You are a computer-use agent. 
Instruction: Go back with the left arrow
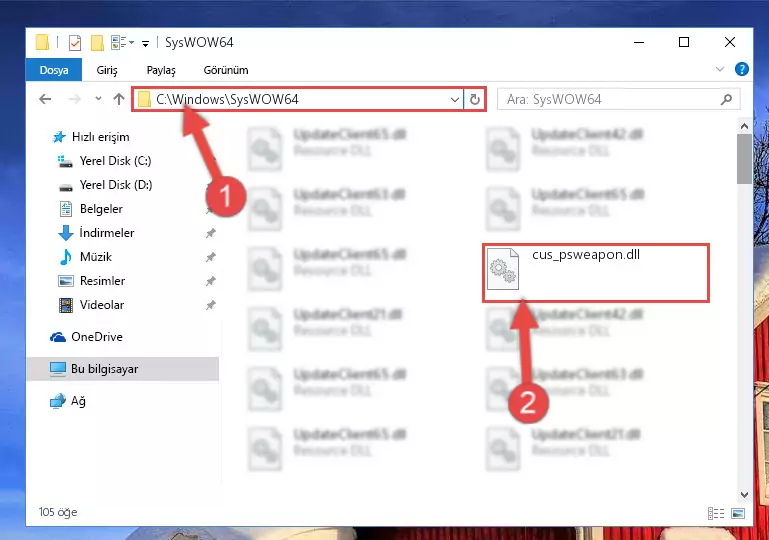tap(45, 99)
